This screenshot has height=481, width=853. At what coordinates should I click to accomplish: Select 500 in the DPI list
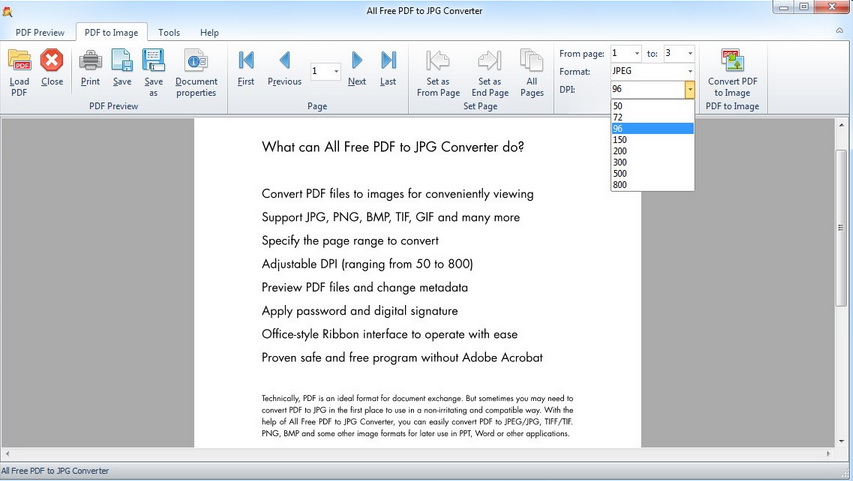click(652, 174)
